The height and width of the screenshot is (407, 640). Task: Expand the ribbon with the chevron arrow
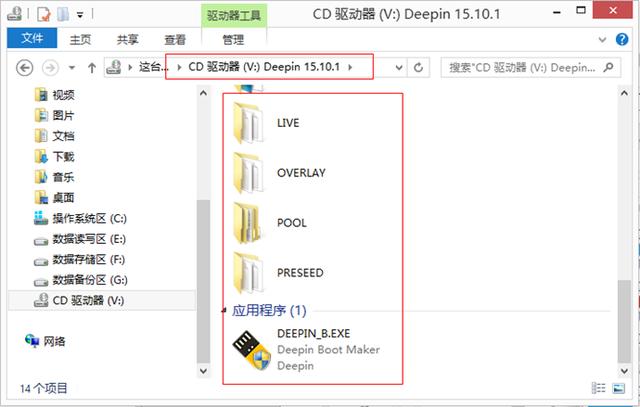click(602, 40)
